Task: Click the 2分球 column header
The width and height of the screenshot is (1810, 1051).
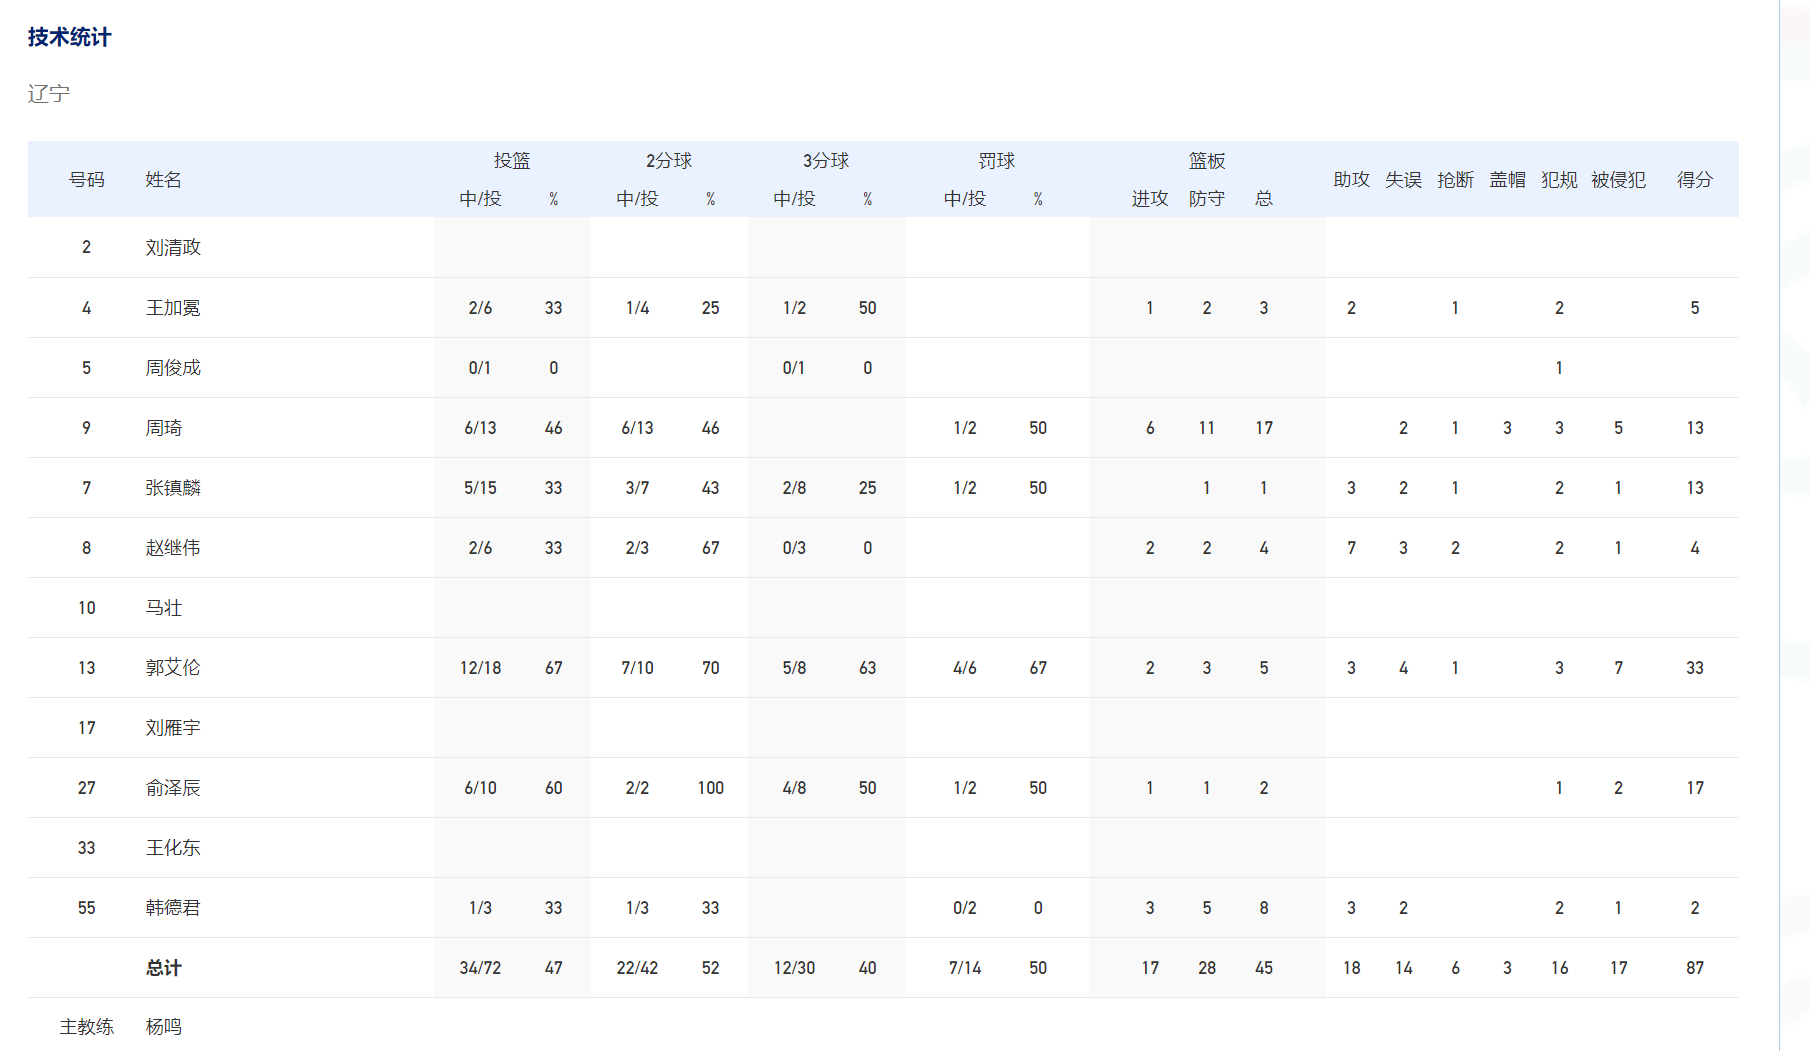Action: click(669, 161)
